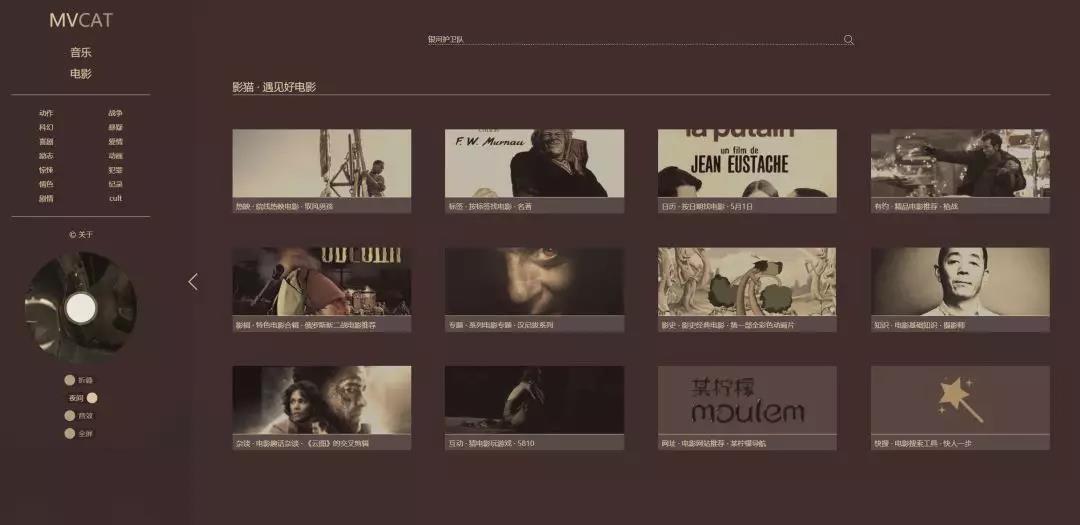Open the 音乐 section

81,52
